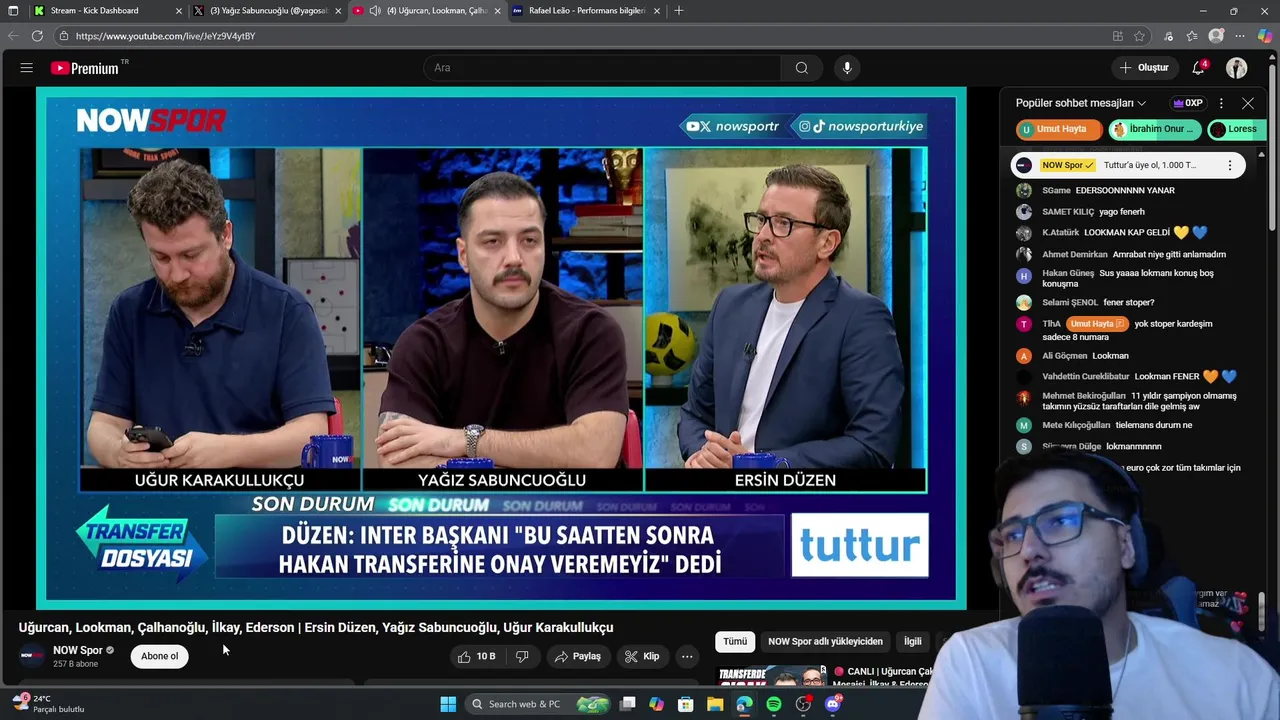1280x720 pixels.
Task: Click the Oluştur create button
Action: coord(1144,68)
